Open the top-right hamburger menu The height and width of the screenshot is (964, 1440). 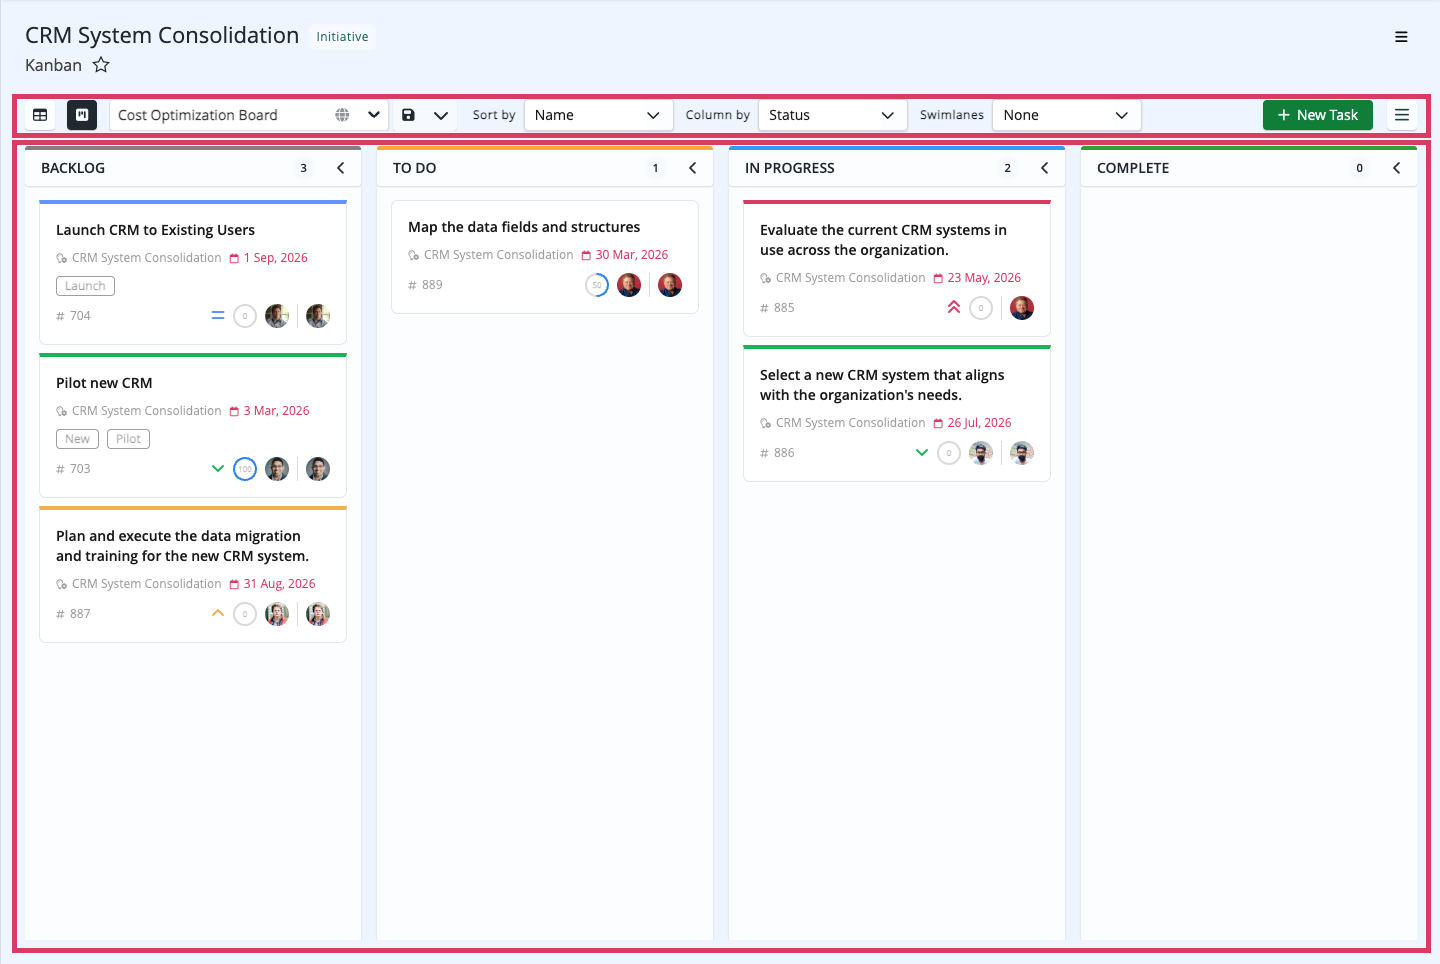click(x=1401, y=37)
